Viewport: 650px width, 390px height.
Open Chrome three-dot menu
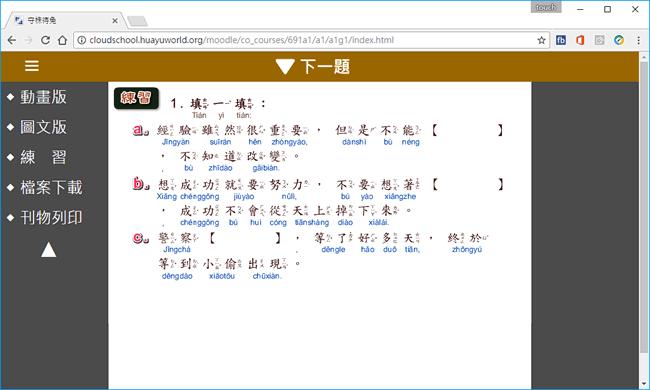(x=638, y=40)
